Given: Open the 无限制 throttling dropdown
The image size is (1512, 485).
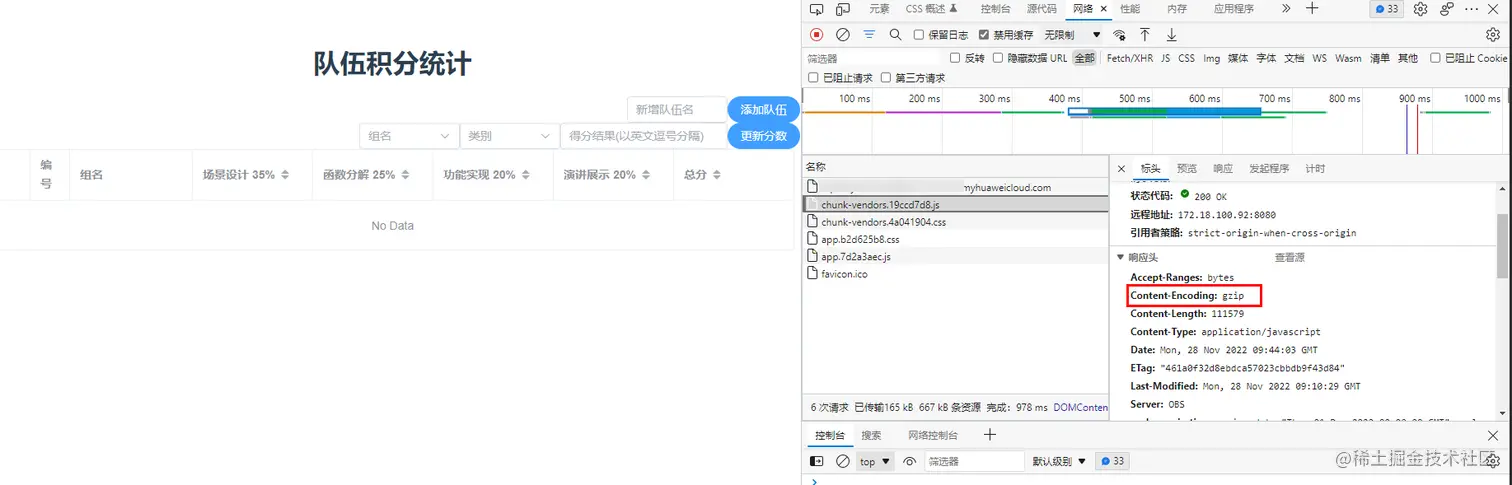Looking at the screenshot, I should pos(1070,34).
